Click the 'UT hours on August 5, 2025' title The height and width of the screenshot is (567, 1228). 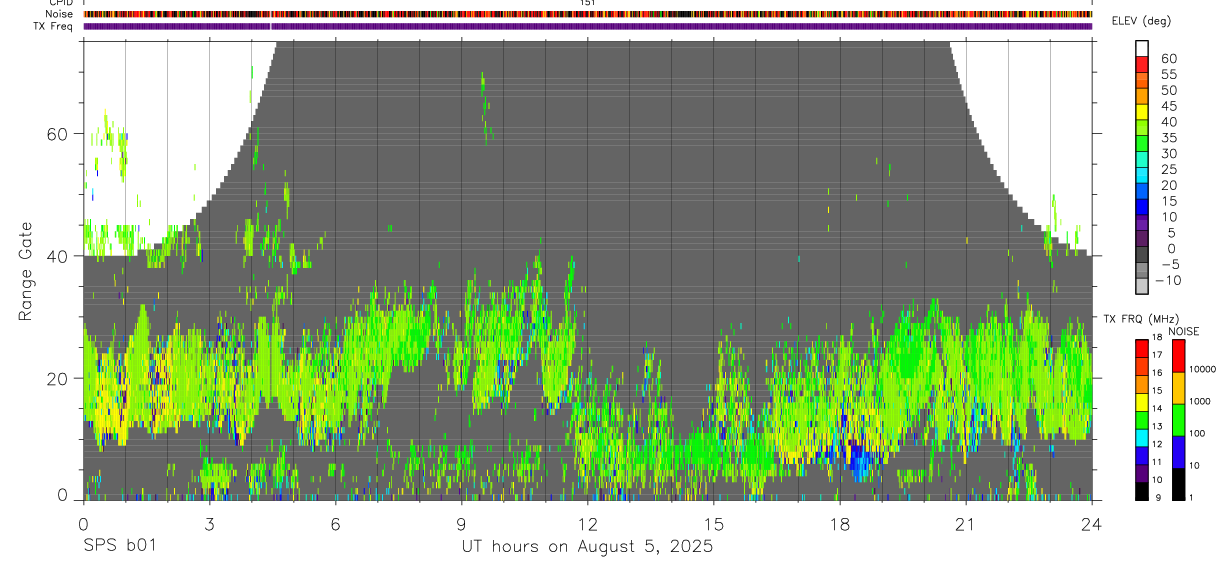pyautogui.click(x=587, y=547)
